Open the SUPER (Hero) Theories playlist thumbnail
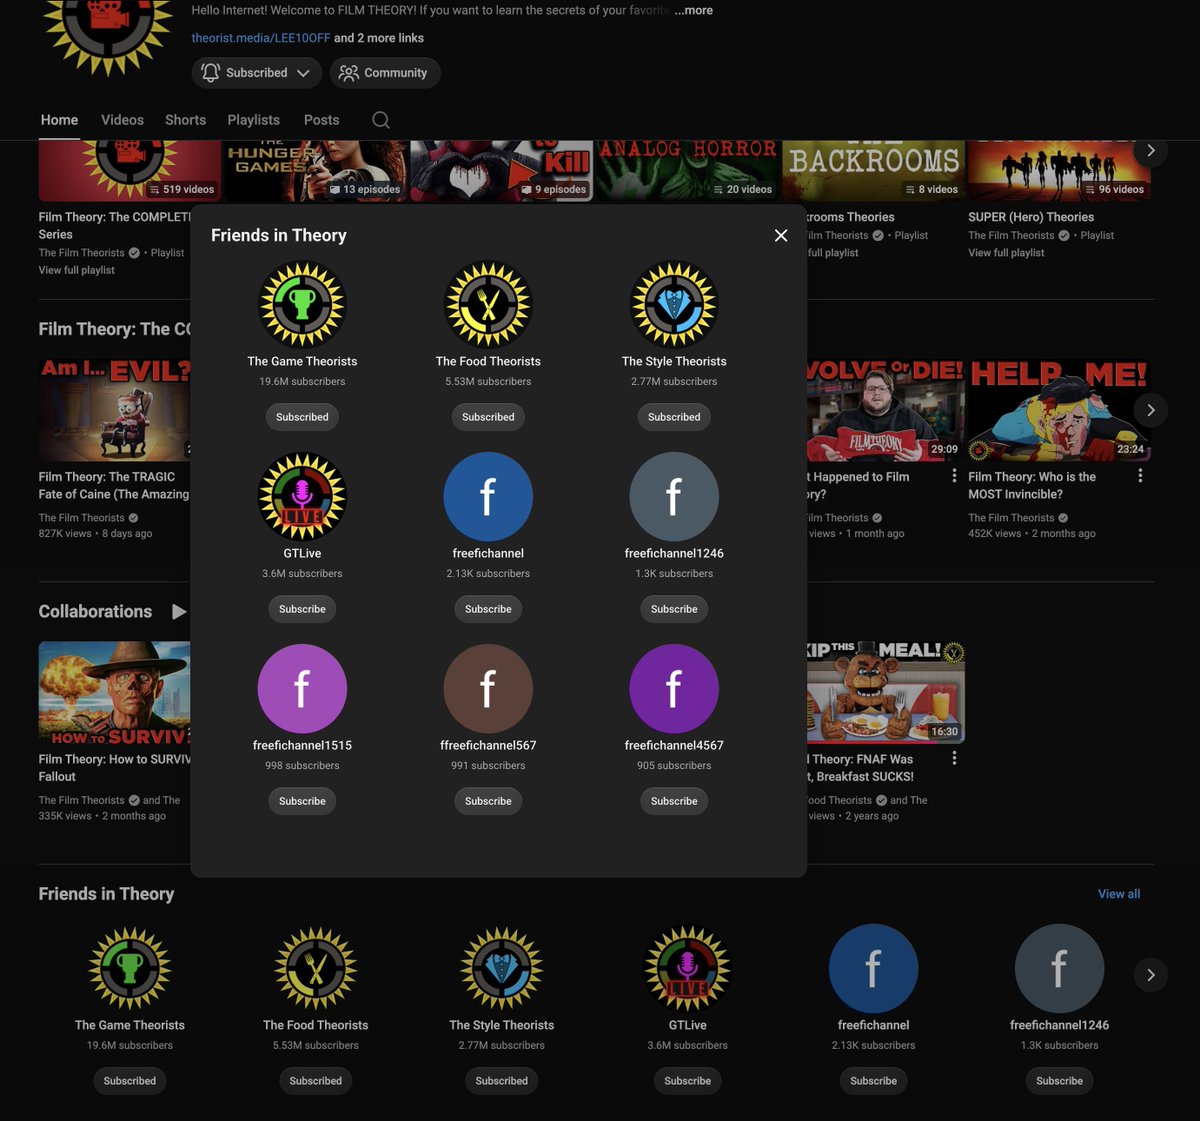 pyautogui.click(x=1059, y=171)
